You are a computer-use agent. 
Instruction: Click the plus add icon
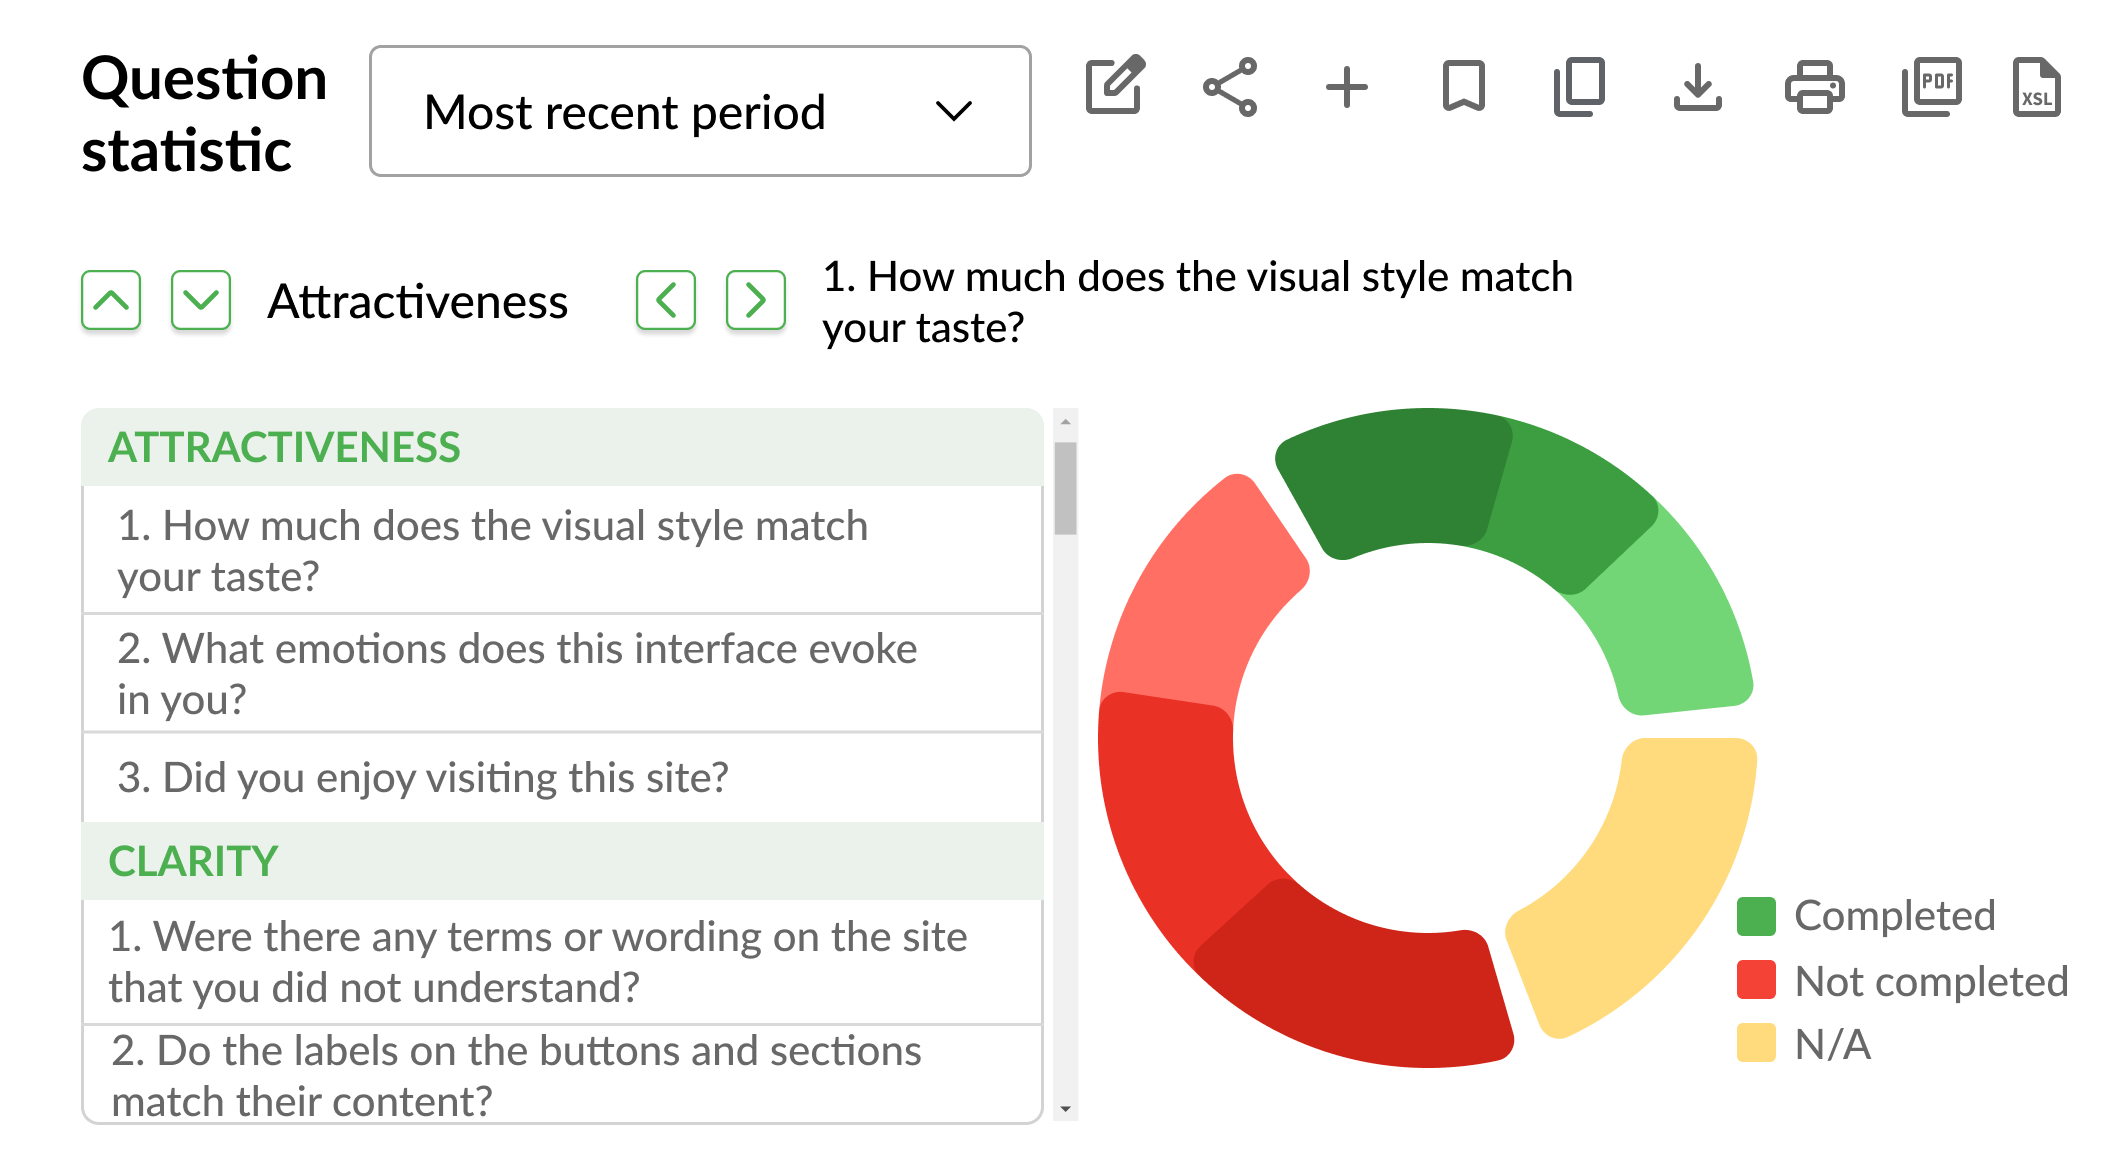point(1346,87)
